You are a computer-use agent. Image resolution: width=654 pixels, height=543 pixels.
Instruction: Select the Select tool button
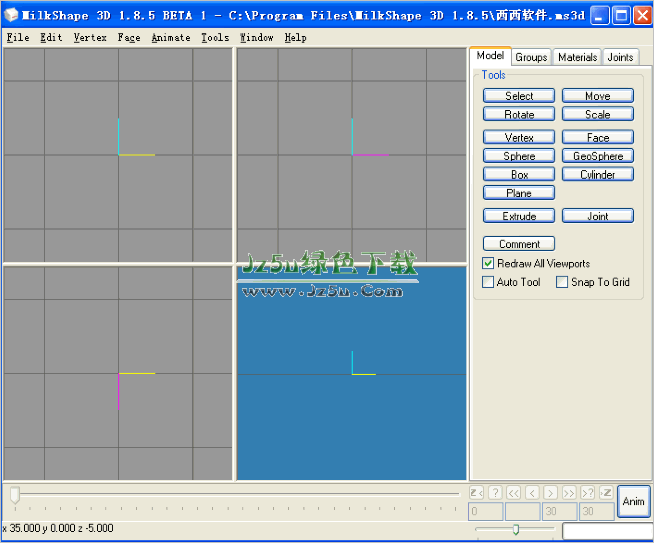(519, 96)
